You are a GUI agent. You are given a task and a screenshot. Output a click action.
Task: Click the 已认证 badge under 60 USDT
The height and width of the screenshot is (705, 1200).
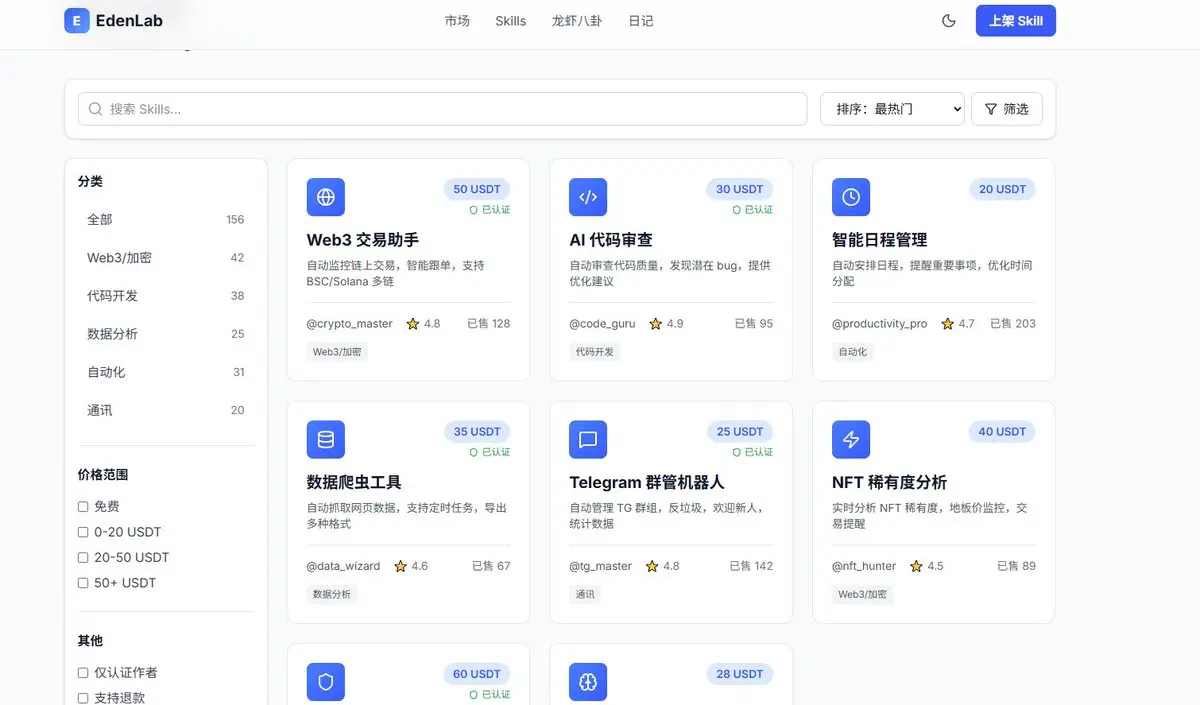click(x=490, y=694)
